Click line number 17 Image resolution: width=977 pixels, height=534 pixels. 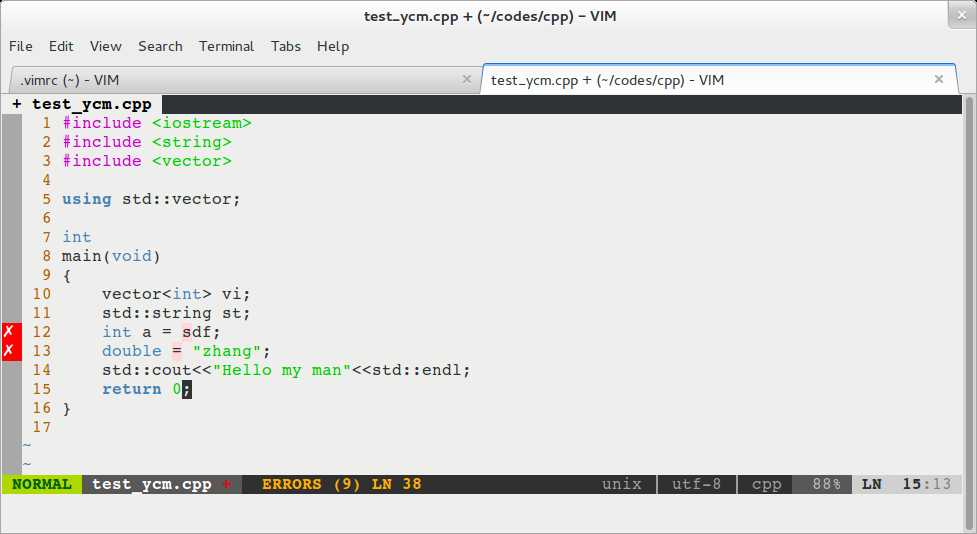click(x=42, y=427)
